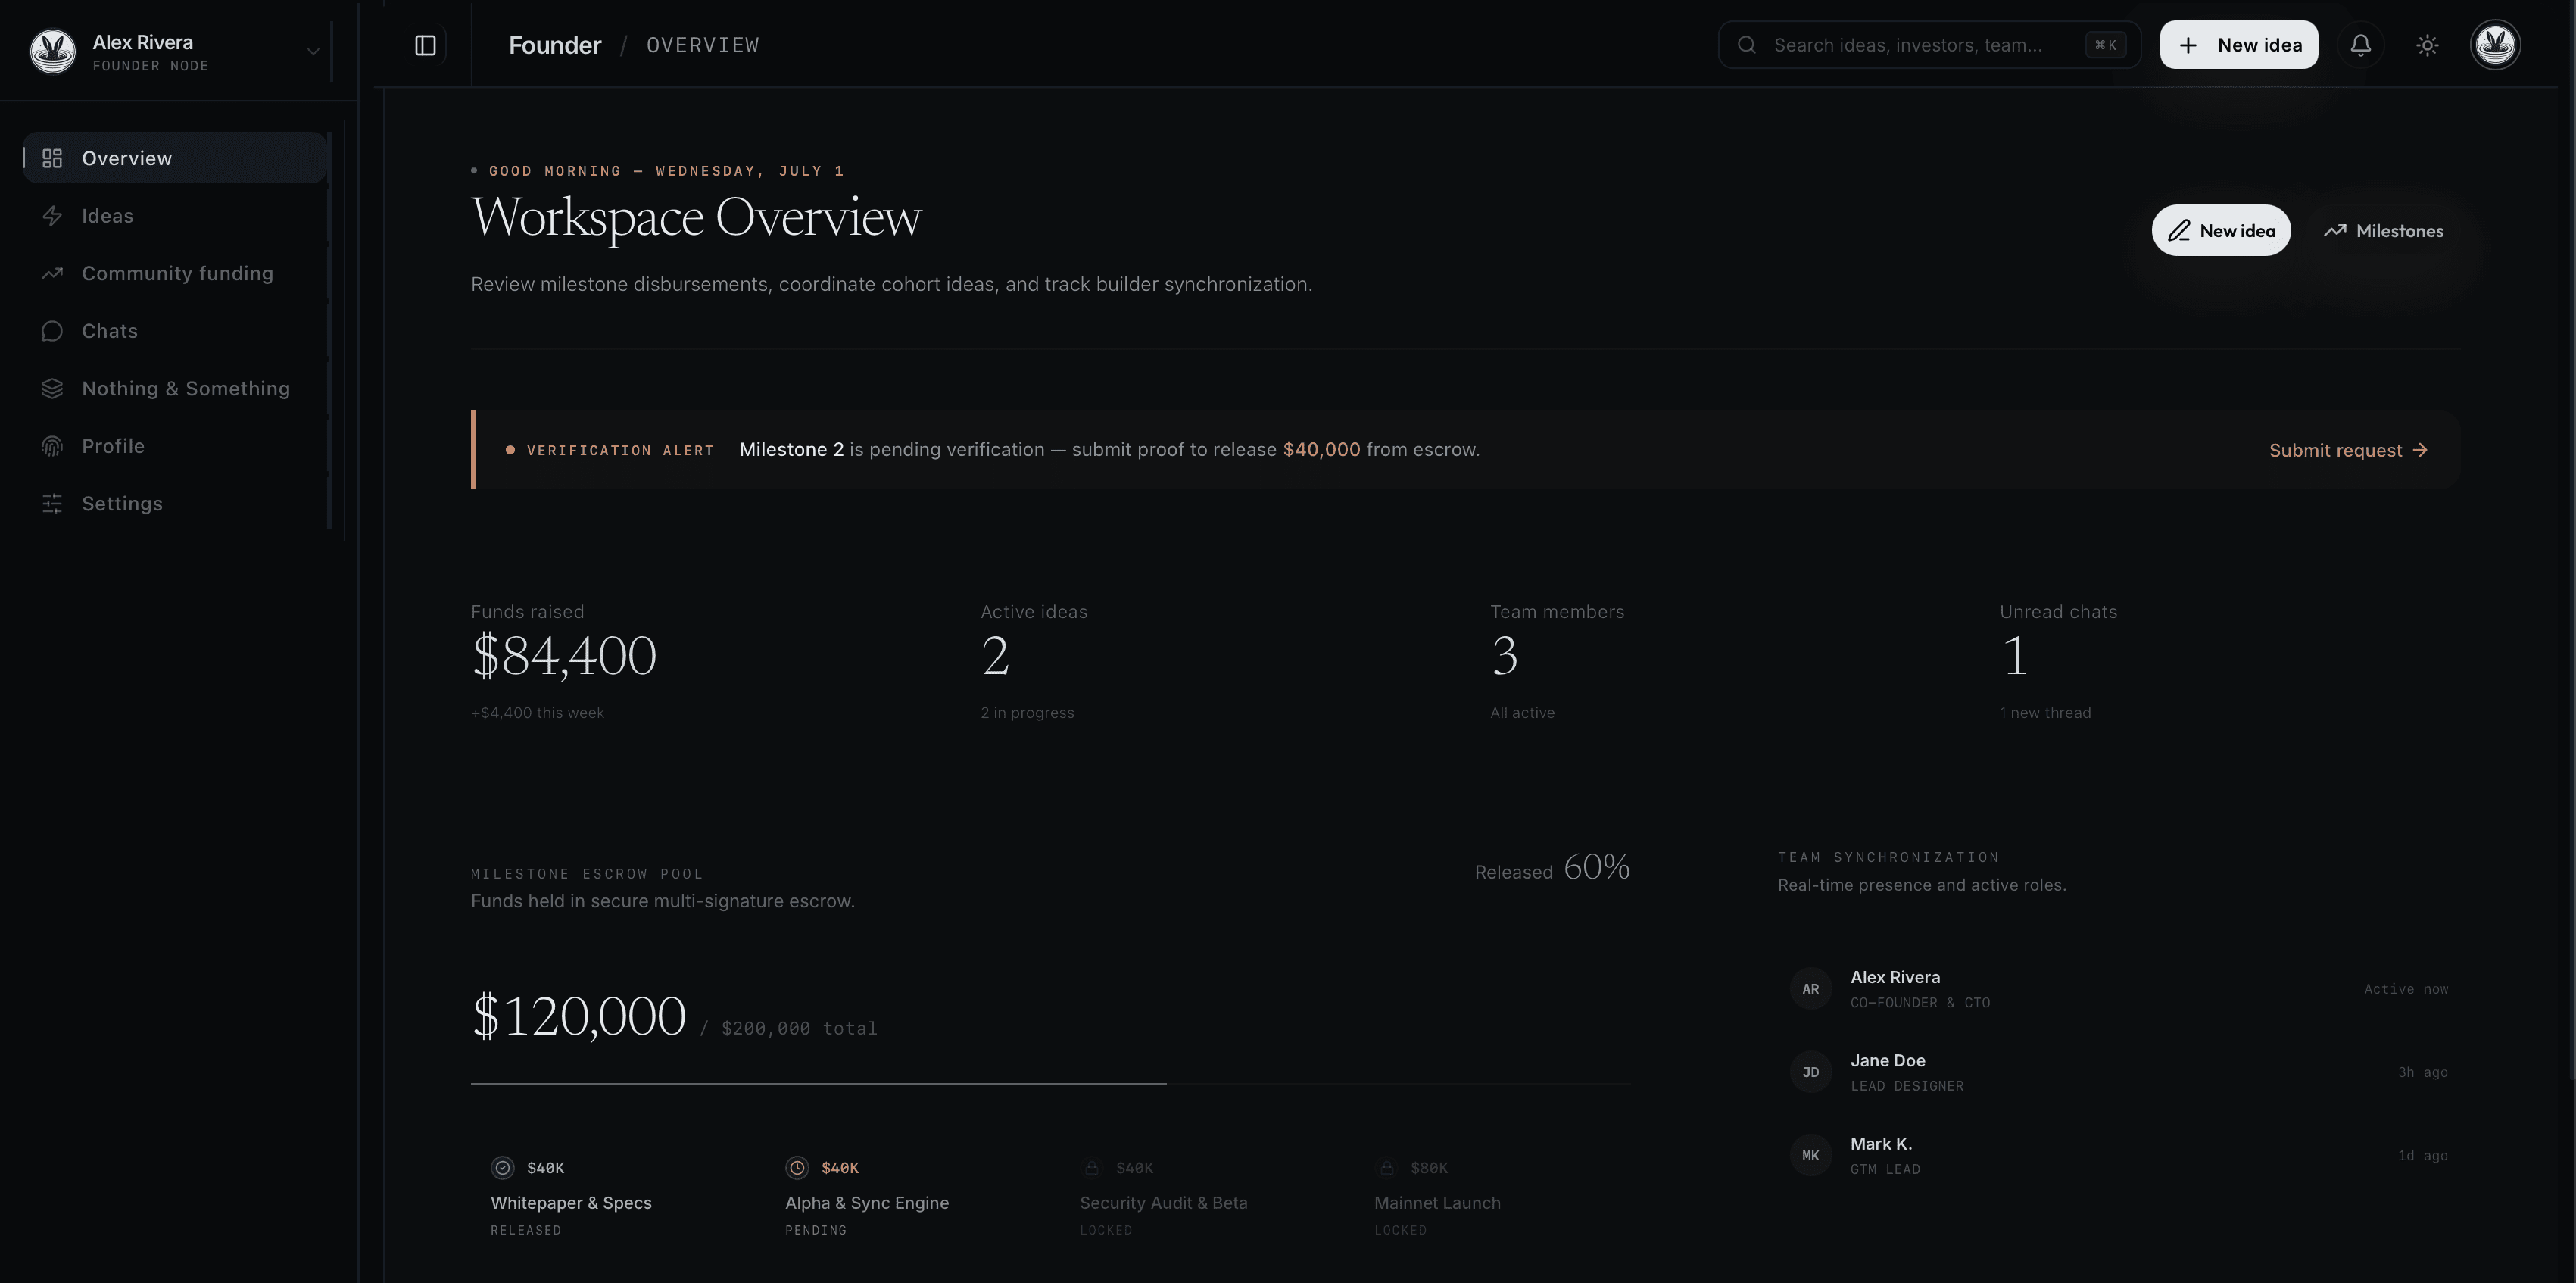This screenshot has width=2576, height=1283.
Task: Open Profile page
Action: pos(175,446)
